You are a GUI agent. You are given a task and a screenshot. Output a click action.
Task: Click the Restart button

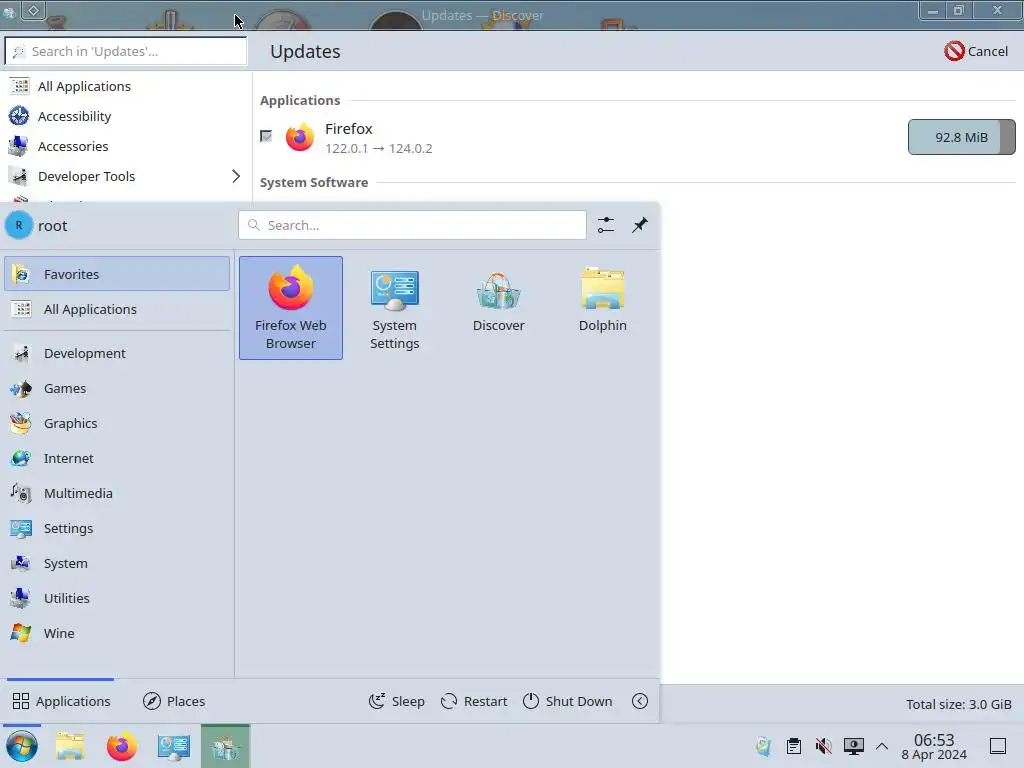click(x=474, y=701)
